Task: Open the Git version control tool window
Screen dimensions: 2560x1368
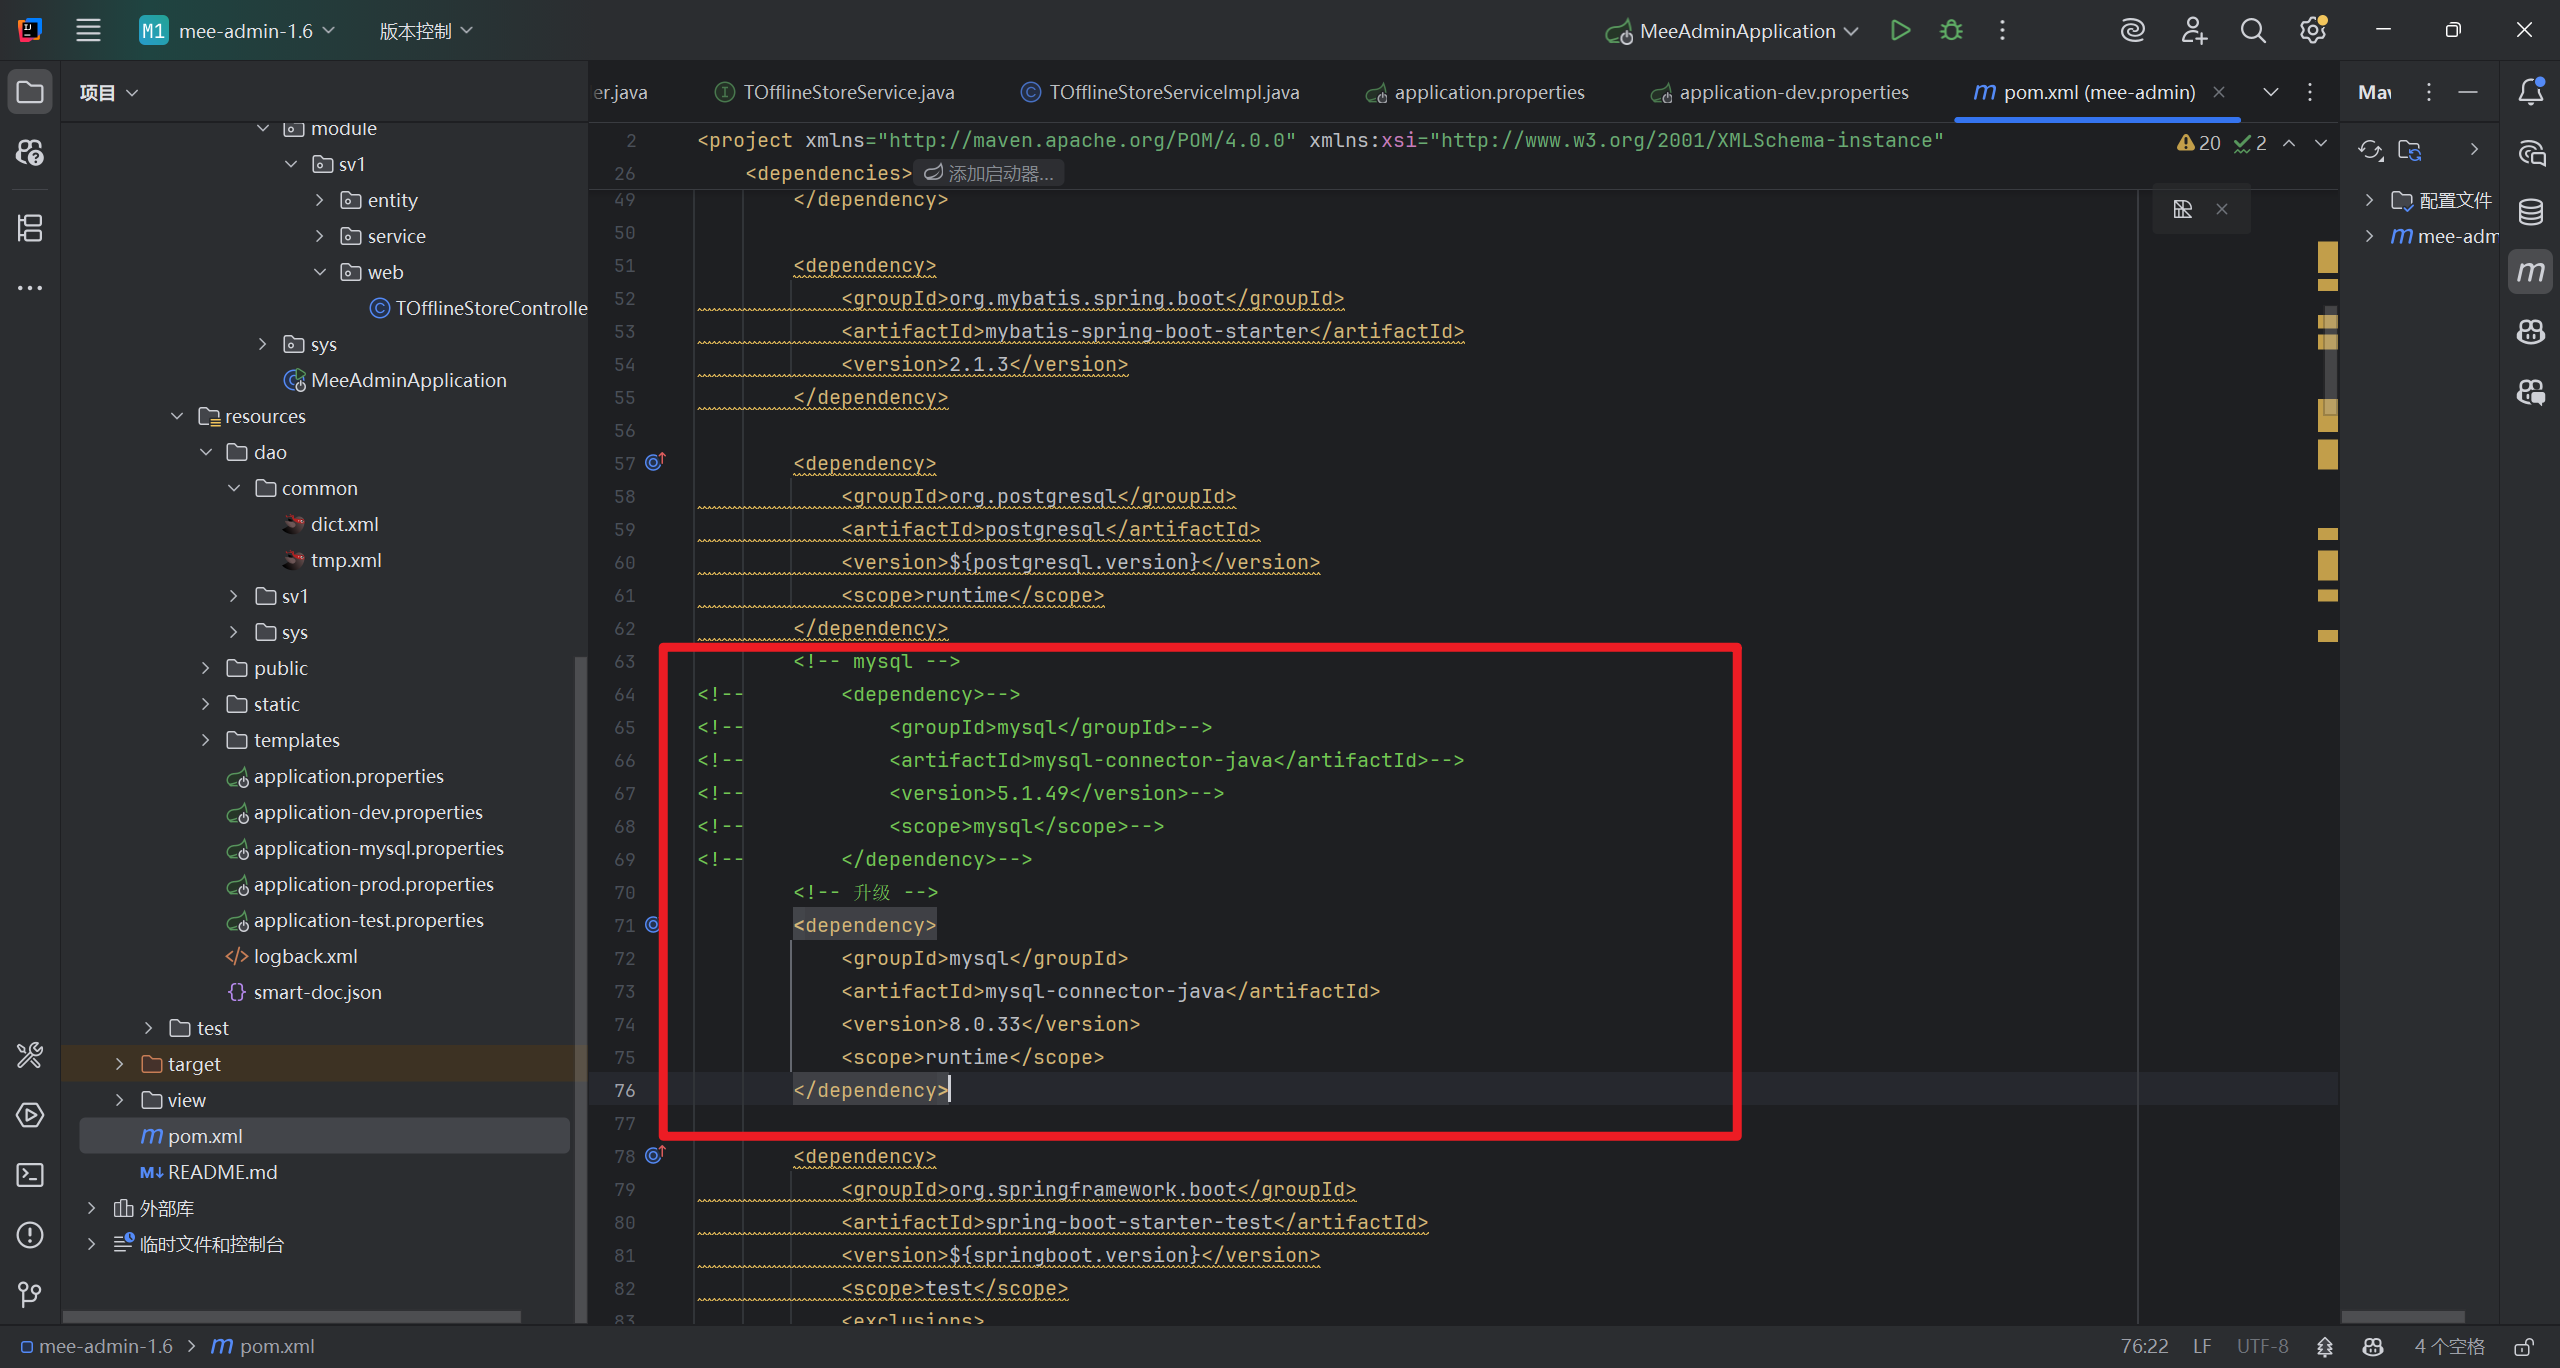Action: (30, 1295)
